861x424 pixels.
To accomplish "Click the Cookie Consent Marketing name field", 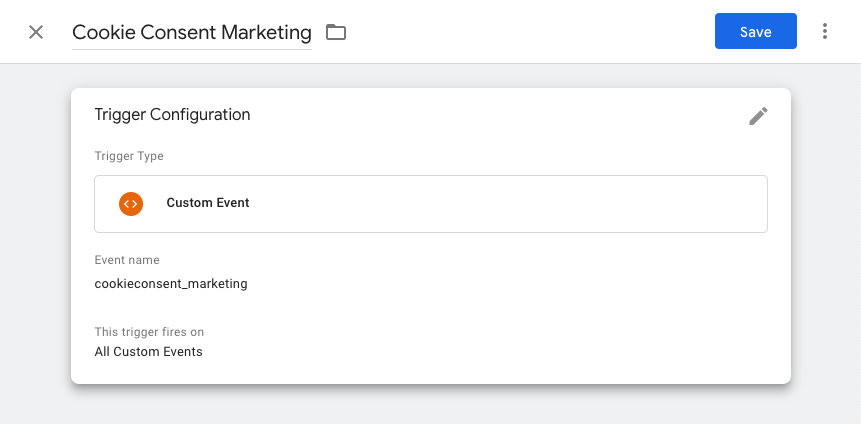I will [x=191, y=32].
